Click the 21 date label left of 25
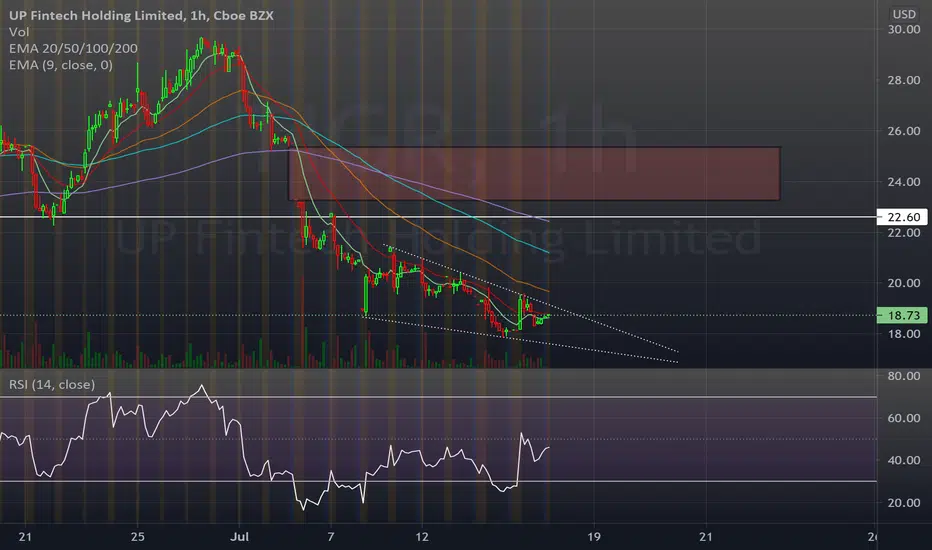The width and height of the screenshot is (932, 550). click(x=24, y=537)
